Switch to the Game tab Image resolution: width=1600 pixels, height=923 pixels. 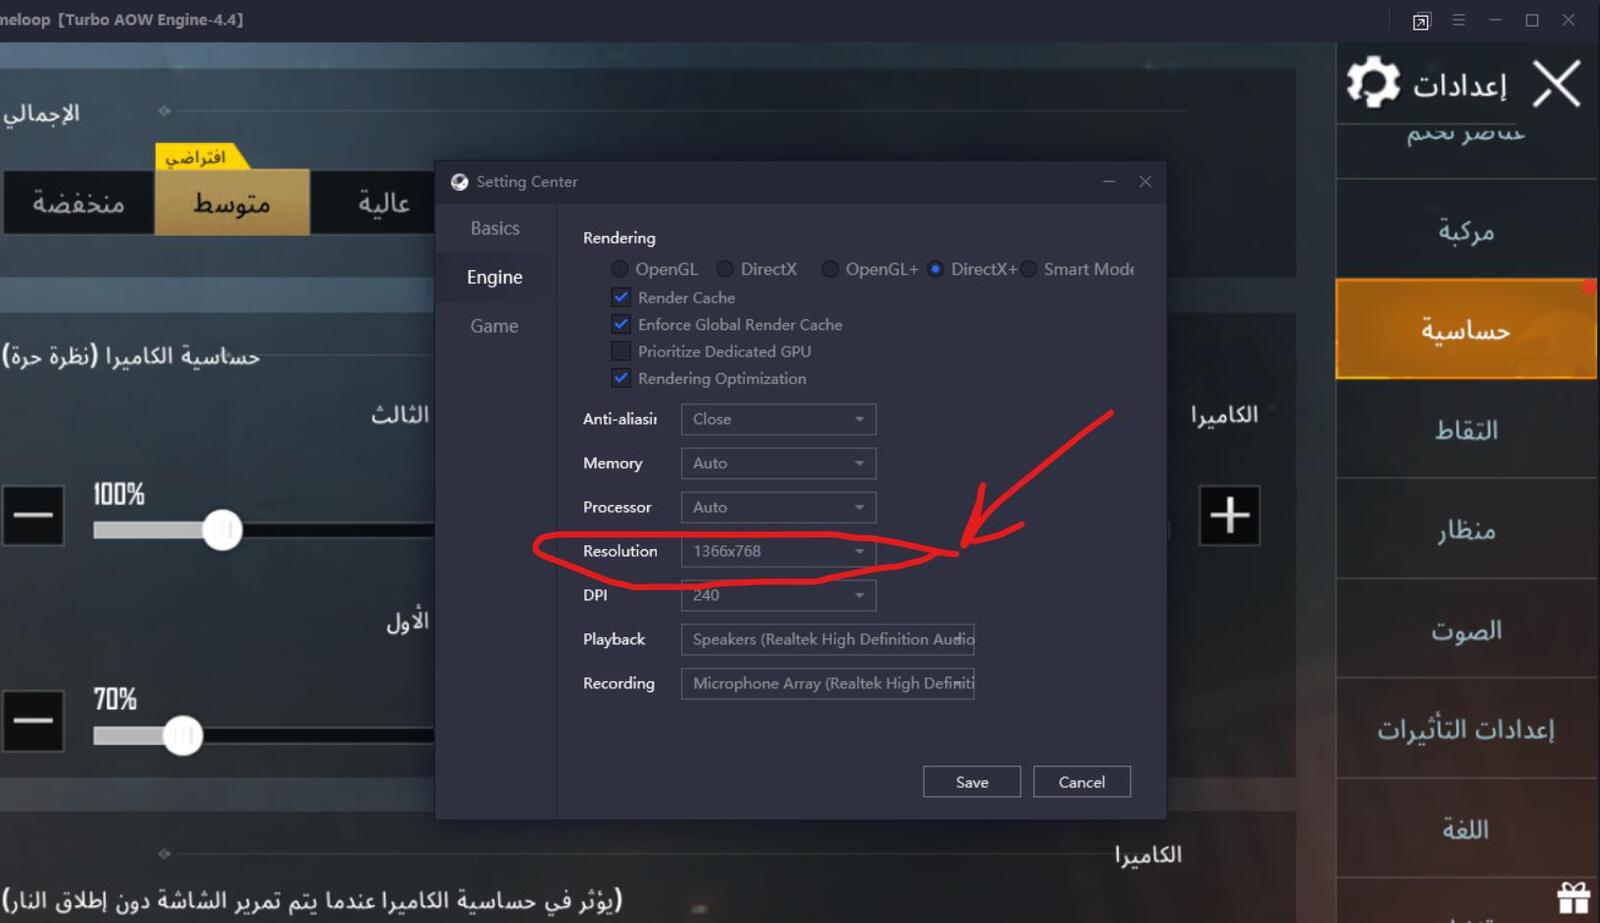pos(494,327)
